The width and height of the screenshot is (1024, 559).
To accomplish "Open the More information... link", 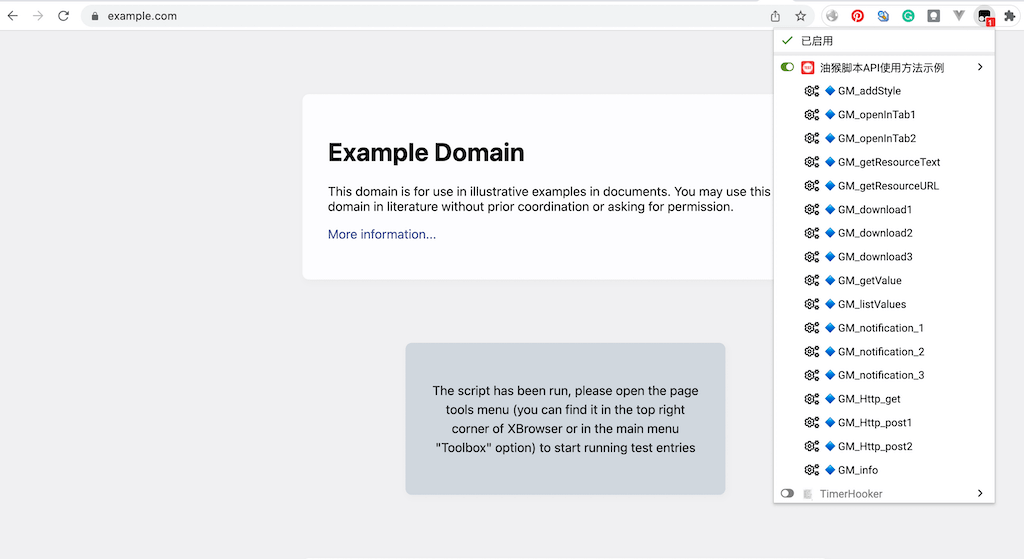I will click(381, 235).
